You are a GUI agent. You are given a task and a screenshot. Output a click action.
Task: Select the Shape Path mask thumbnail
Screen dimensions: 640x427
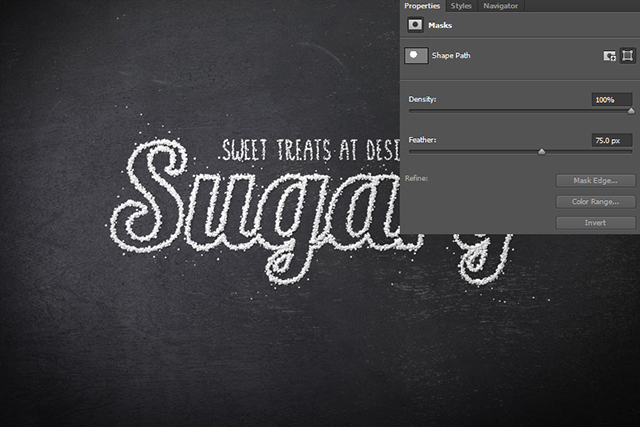(x=416, y=55)
